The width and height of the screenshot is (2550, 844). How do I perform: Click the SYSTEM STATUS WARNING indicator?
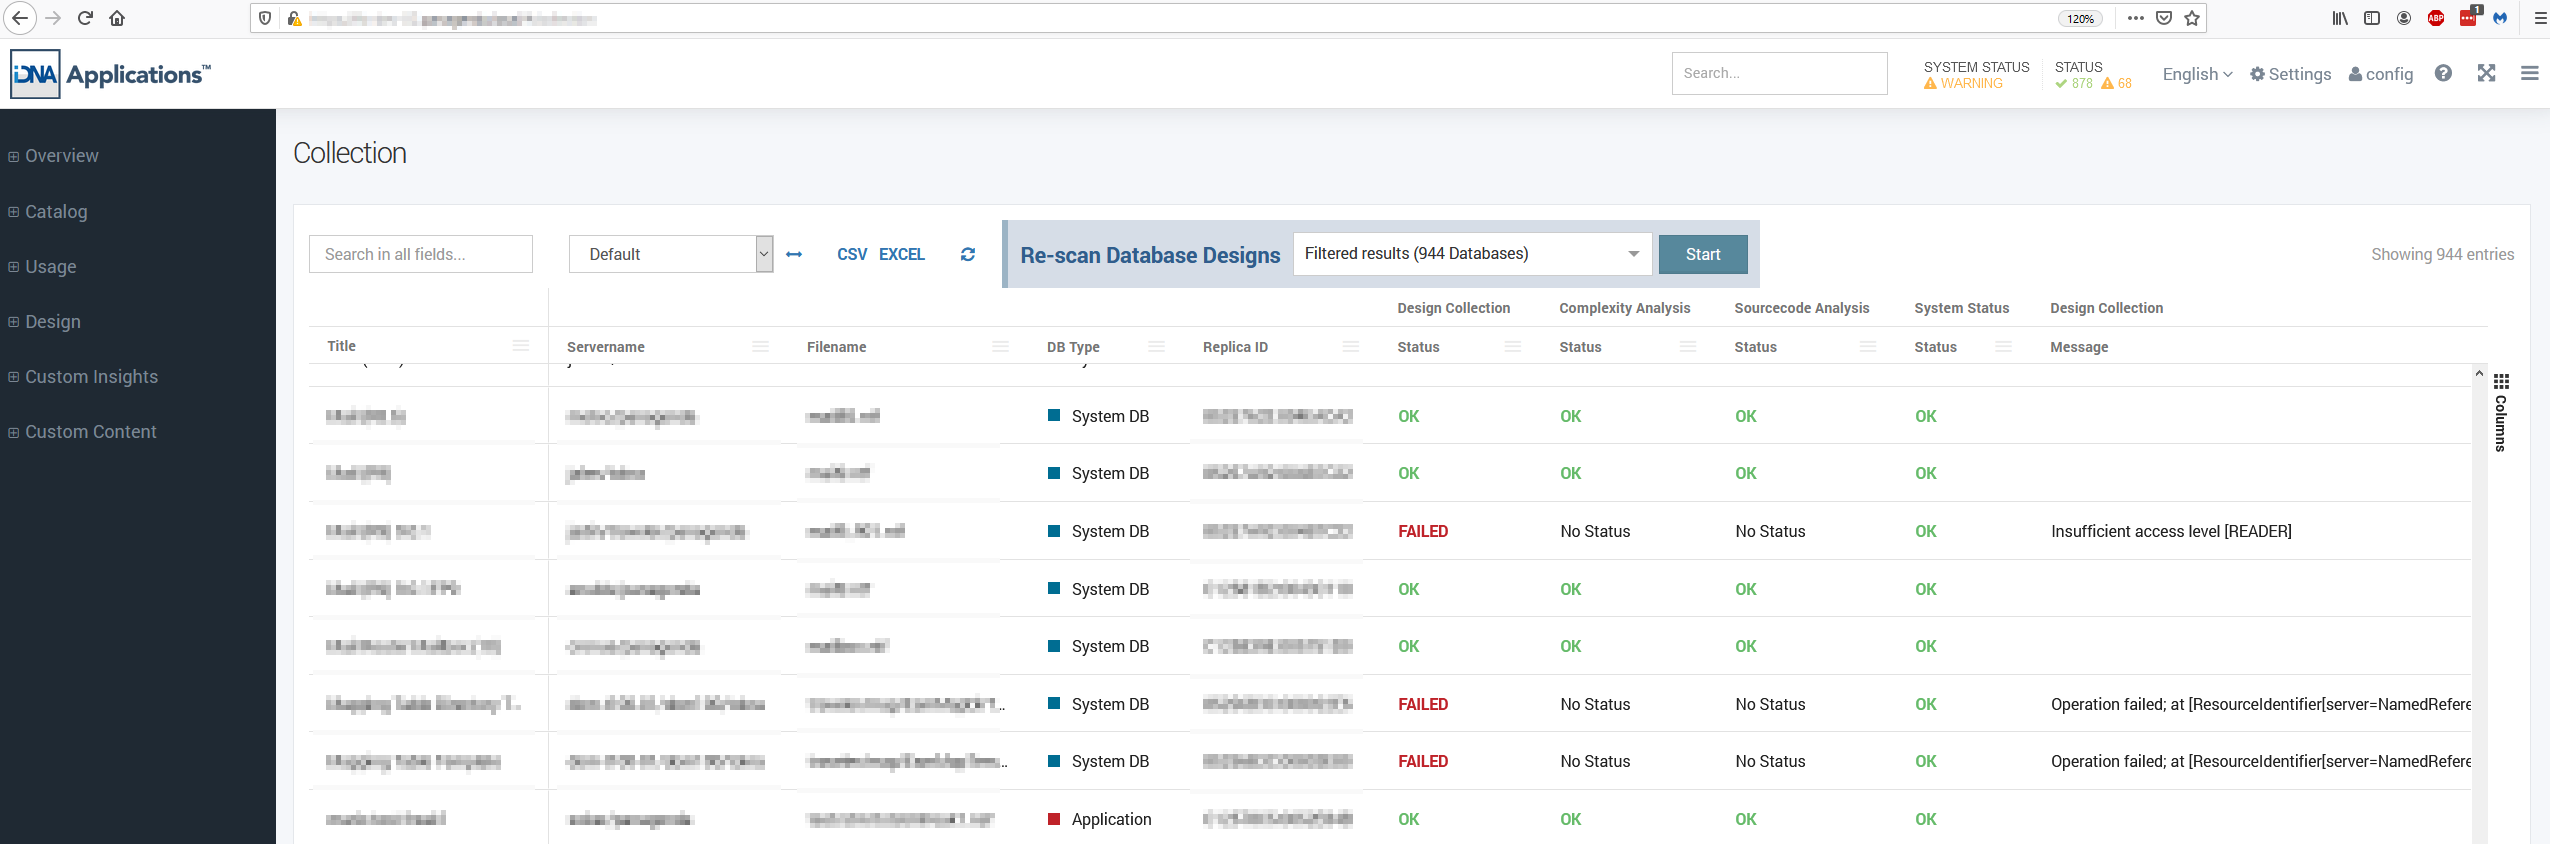1976,75
